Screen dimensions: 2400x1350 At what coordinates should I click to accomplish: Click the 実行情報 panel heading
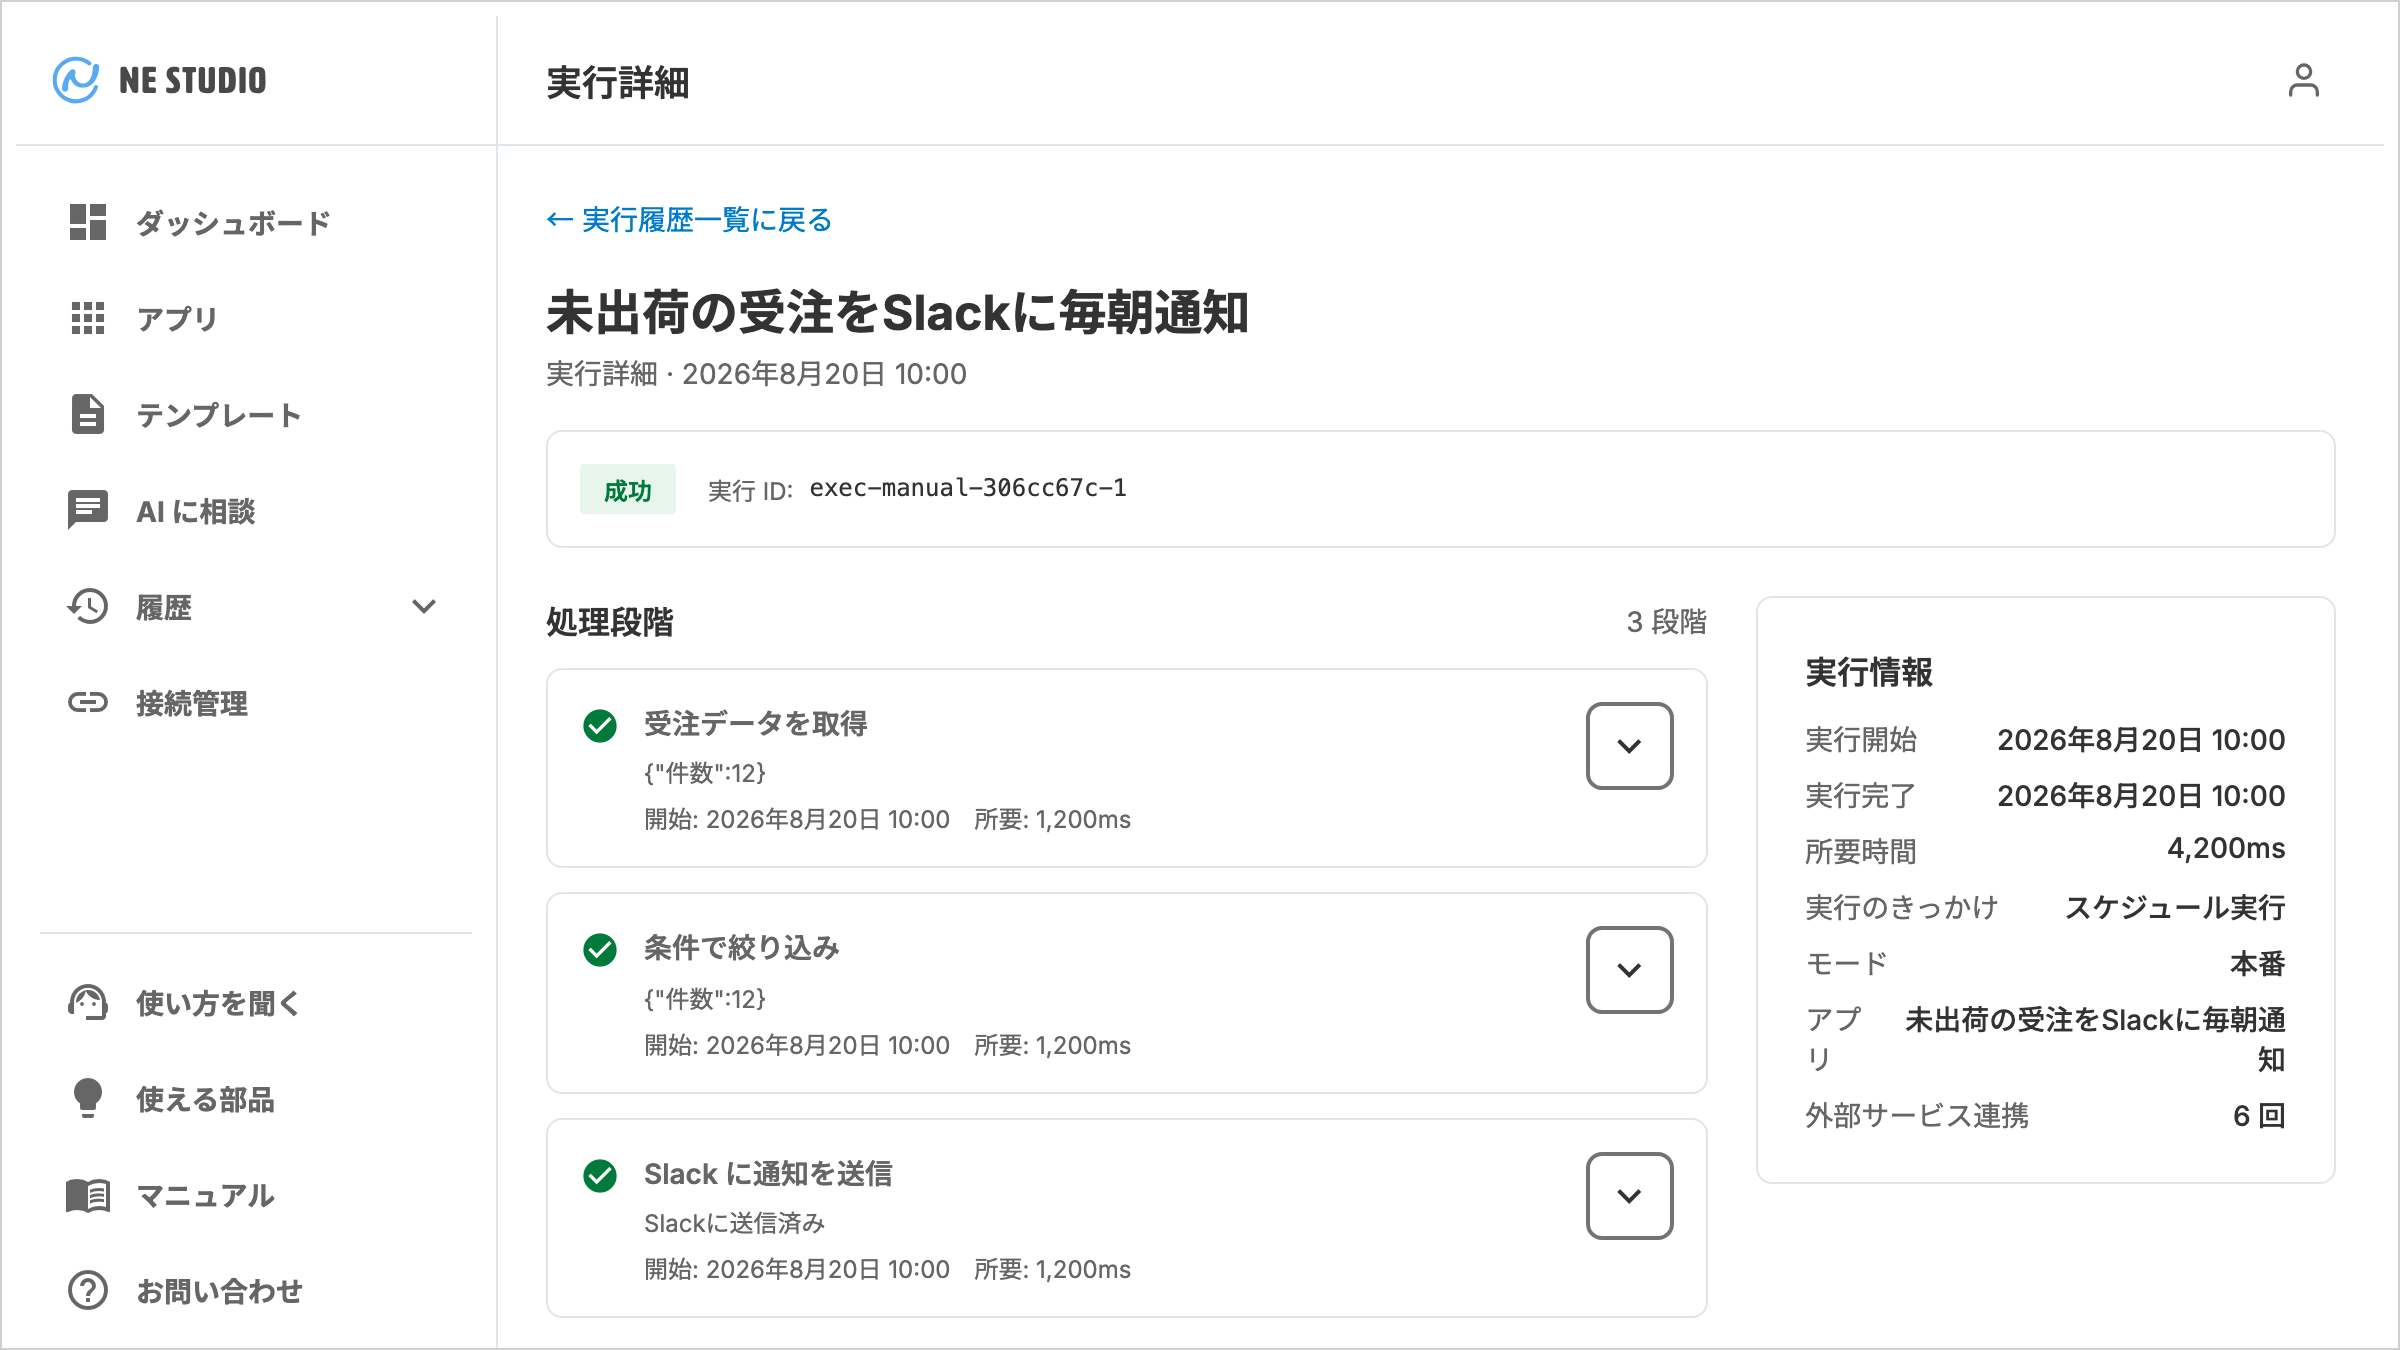point(1869,672)
